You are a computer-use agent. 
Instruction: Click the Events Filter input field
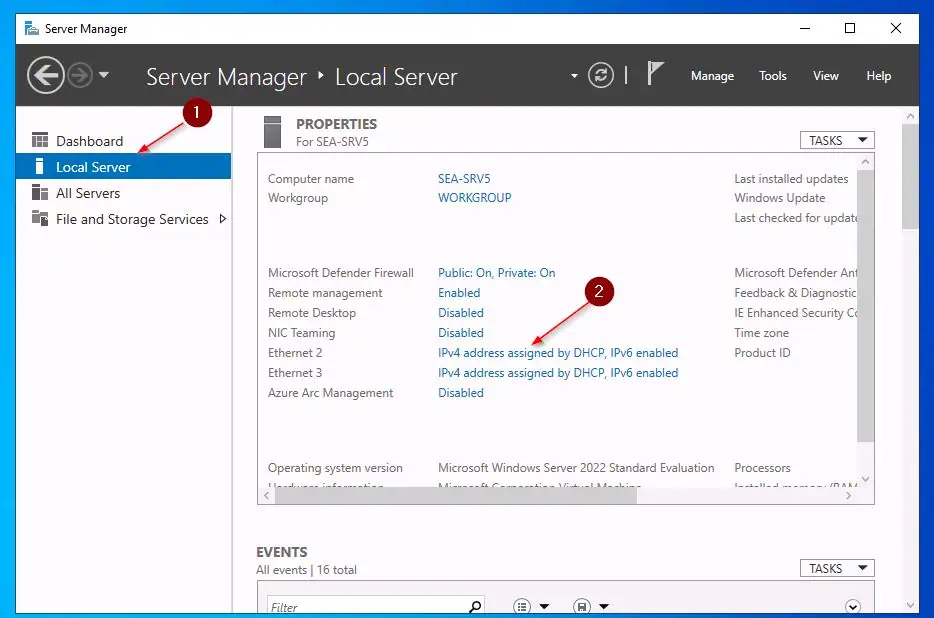(368, 606)
